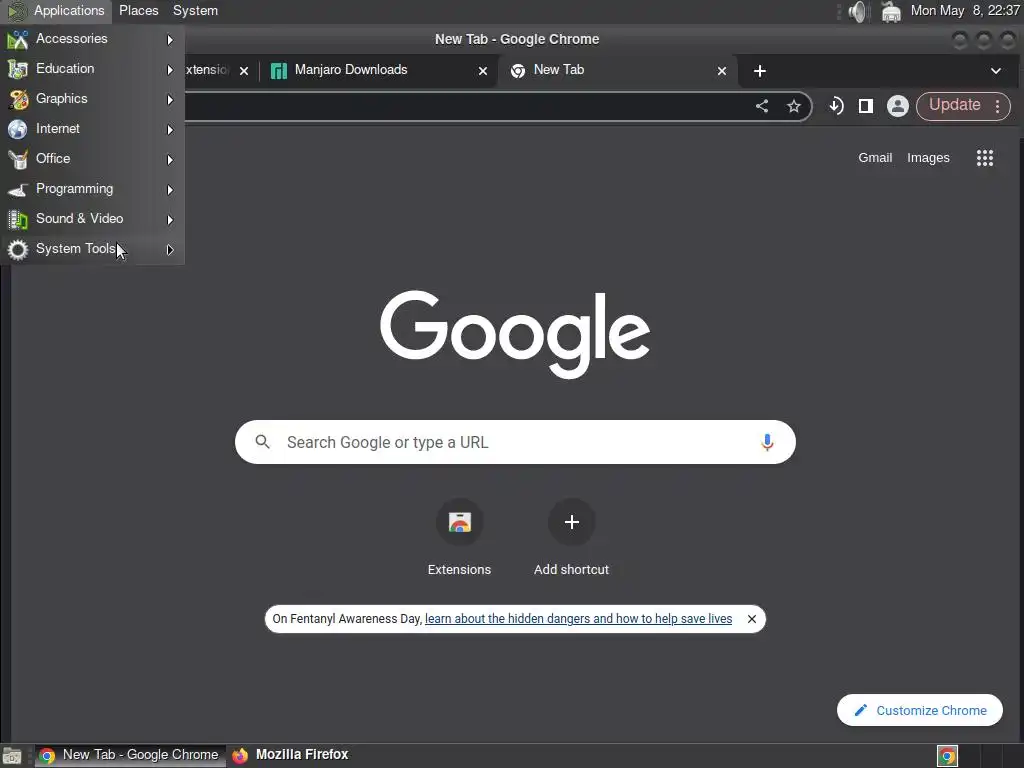
Task: Open a new Chrome tab with plus button
Action: [x=760, y=71]
